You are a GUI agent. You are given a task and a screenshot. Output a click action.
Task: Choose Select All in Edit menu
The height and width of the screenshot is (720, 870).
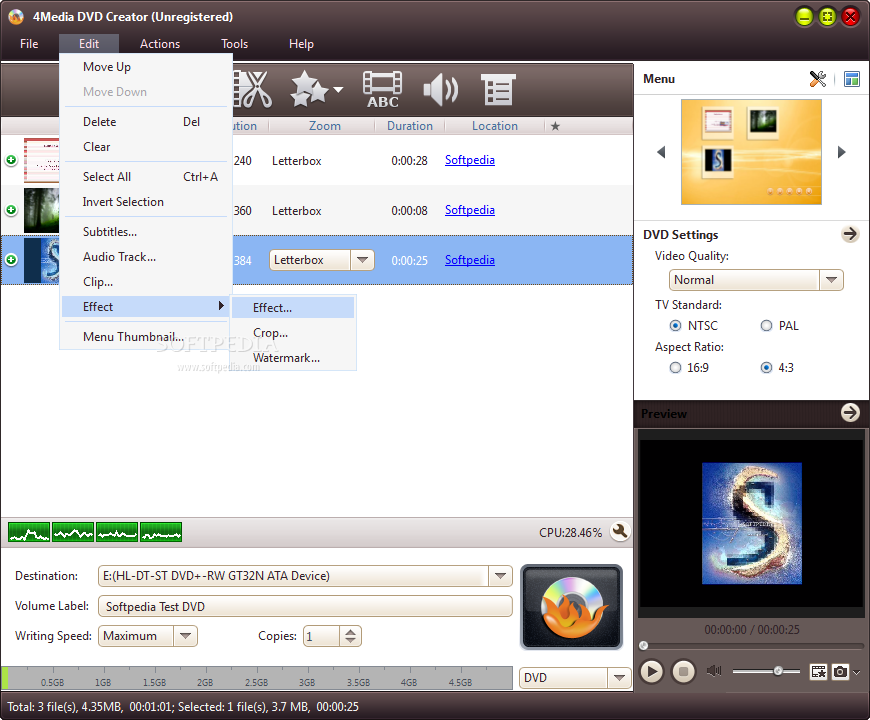[x=146, y=177]
